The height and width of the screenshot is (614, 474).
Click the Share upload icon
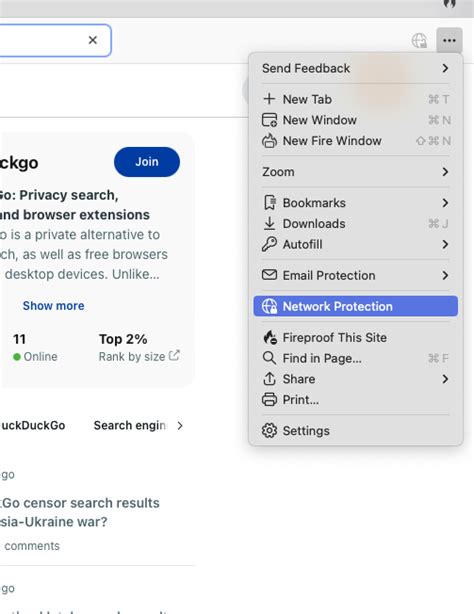[269, 379]
